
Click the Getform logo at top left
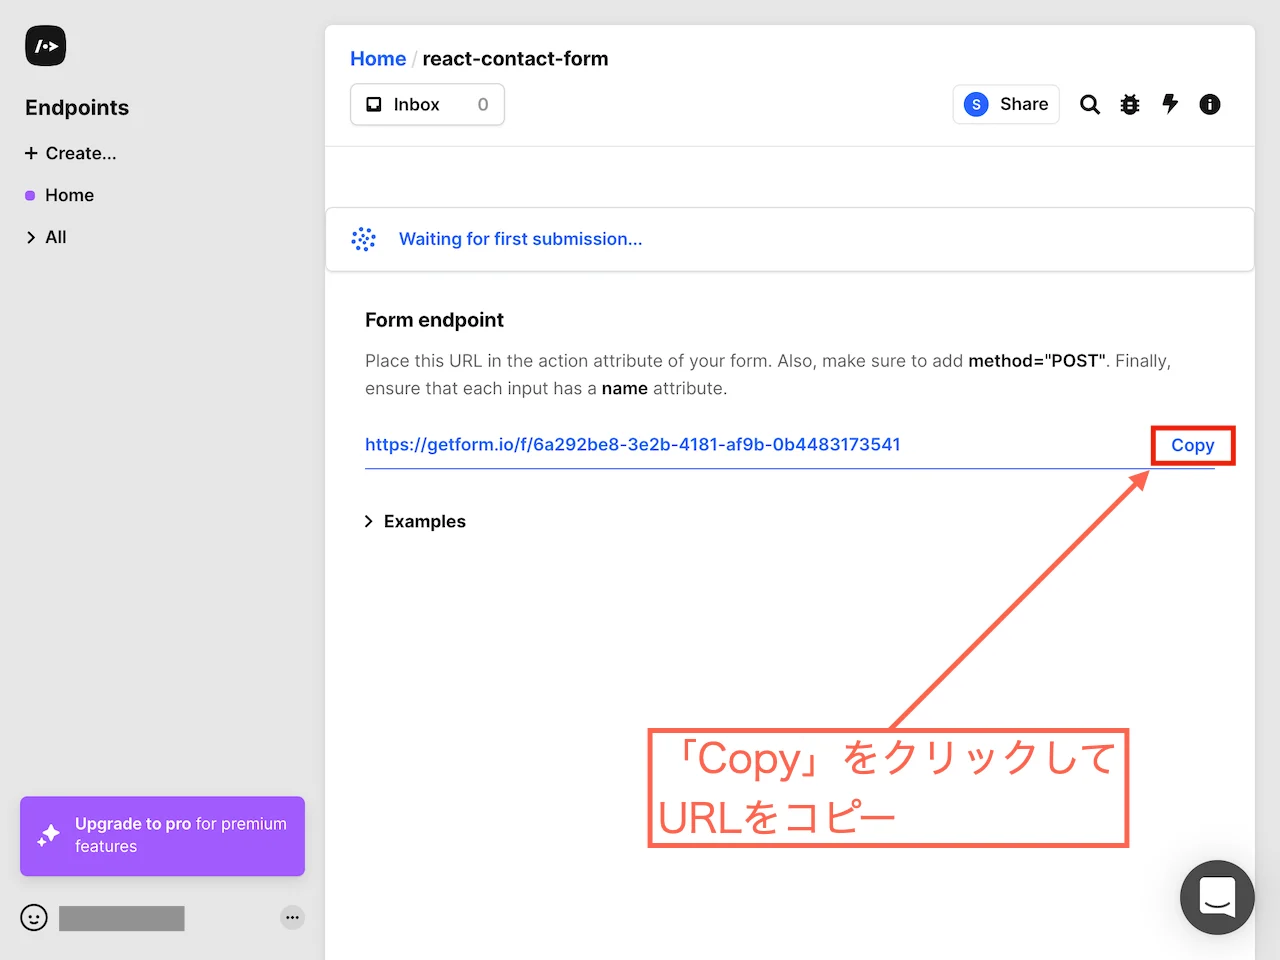click(x=45, y=45)
